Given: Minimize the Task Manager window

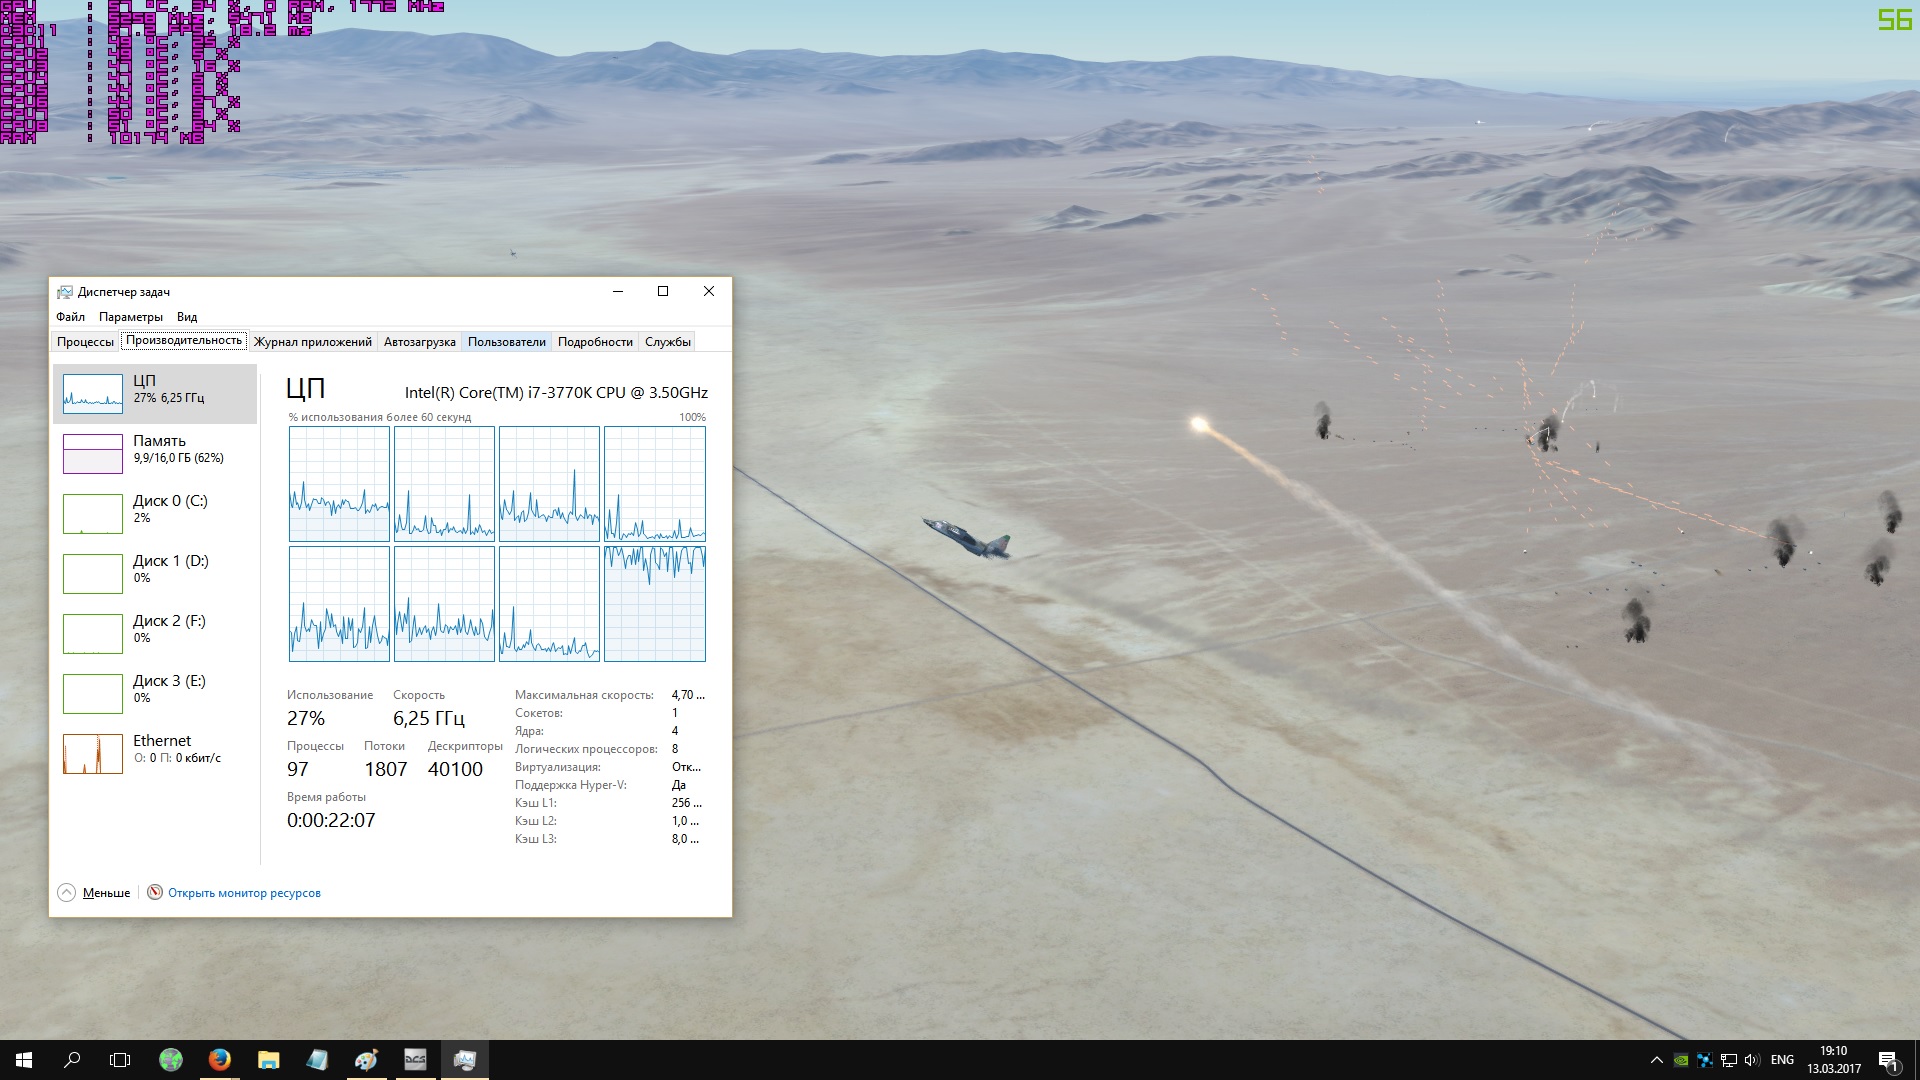Looking at the screenshot, I should pos(618,291).
